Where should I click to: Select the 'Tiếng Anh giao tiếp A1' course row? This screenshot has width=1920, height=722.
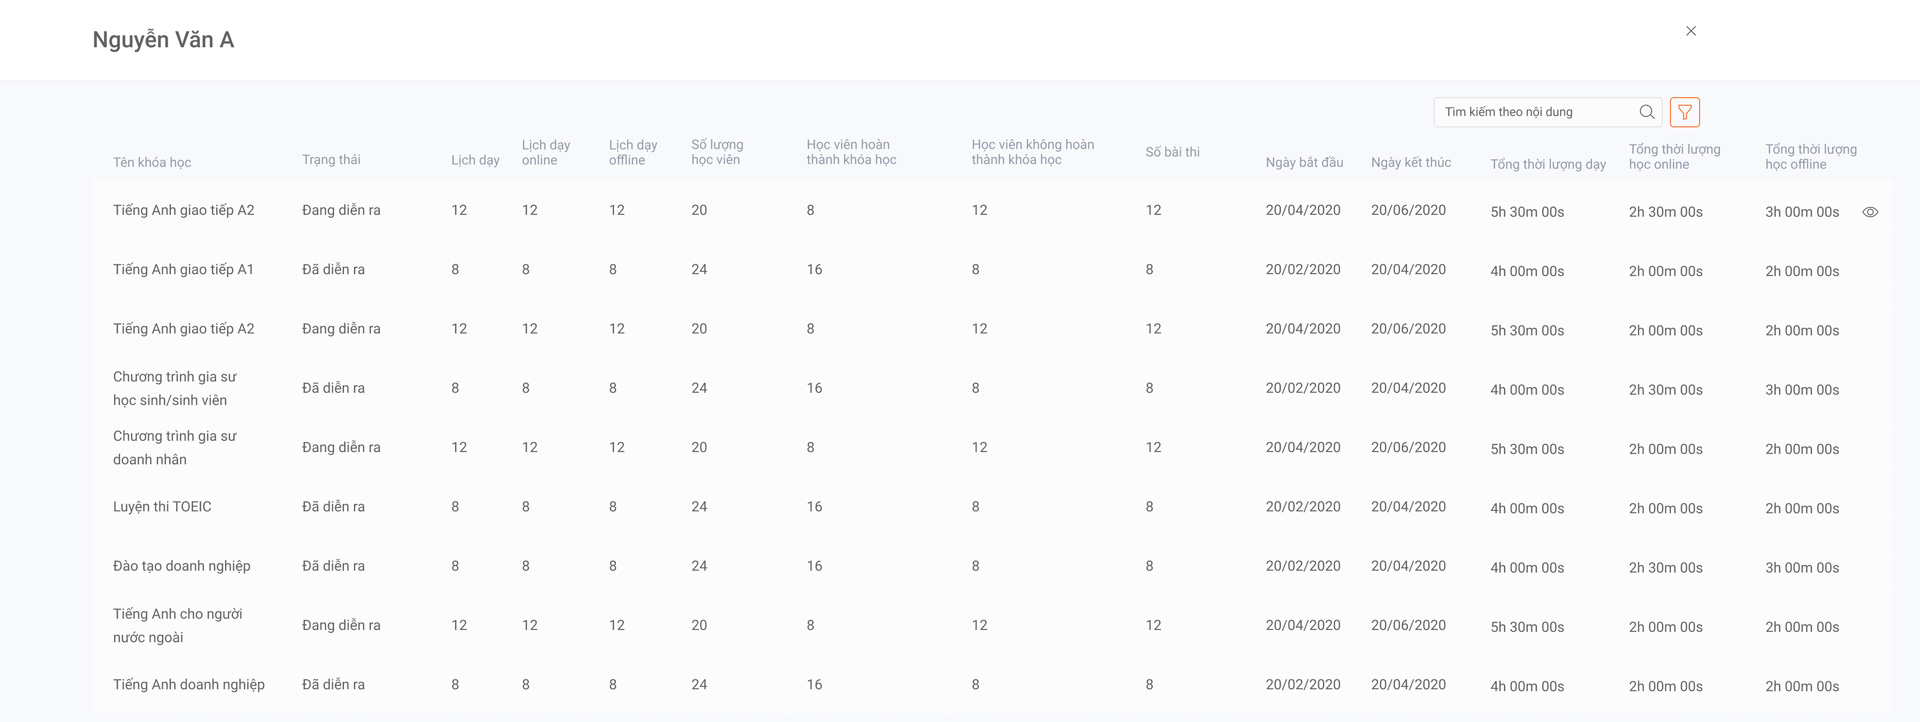click(x=184, y=270)
